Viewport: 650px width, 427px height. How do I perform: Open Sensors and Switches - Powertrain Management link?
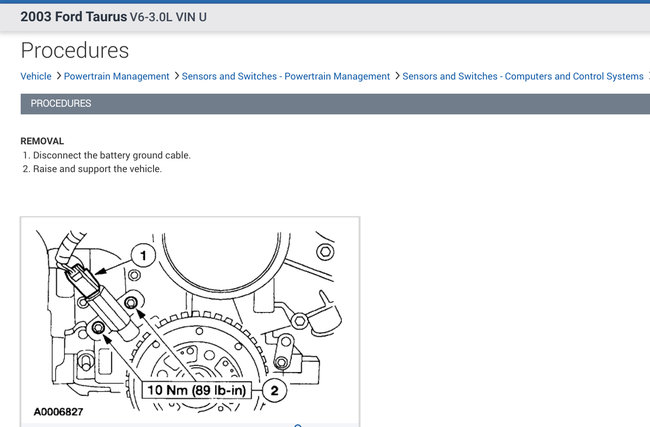286,76
